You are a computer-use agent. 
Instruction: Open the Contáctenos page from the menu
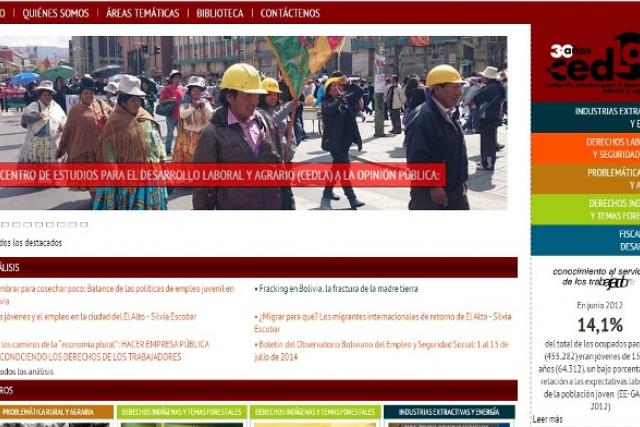pyautogui.click(x=290, y=13)
